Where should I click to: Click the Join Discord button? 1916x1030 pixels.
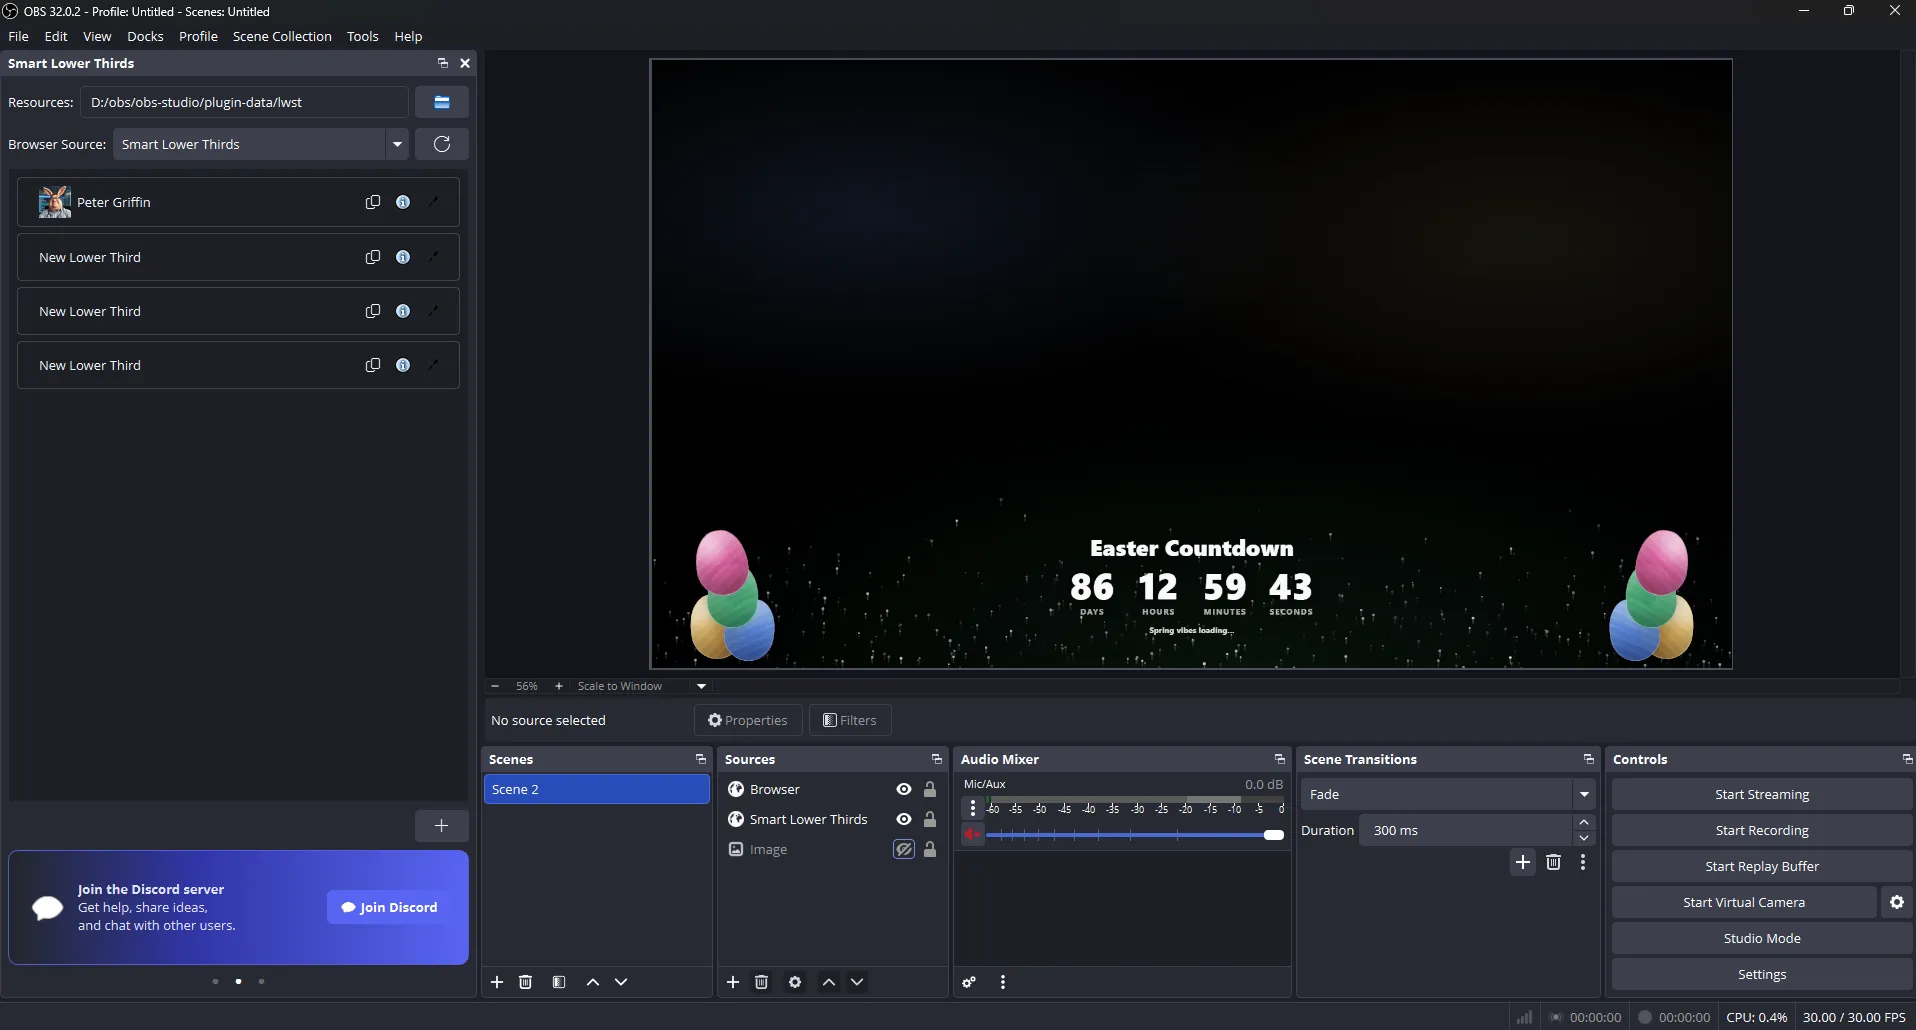(x=388, y=907)
